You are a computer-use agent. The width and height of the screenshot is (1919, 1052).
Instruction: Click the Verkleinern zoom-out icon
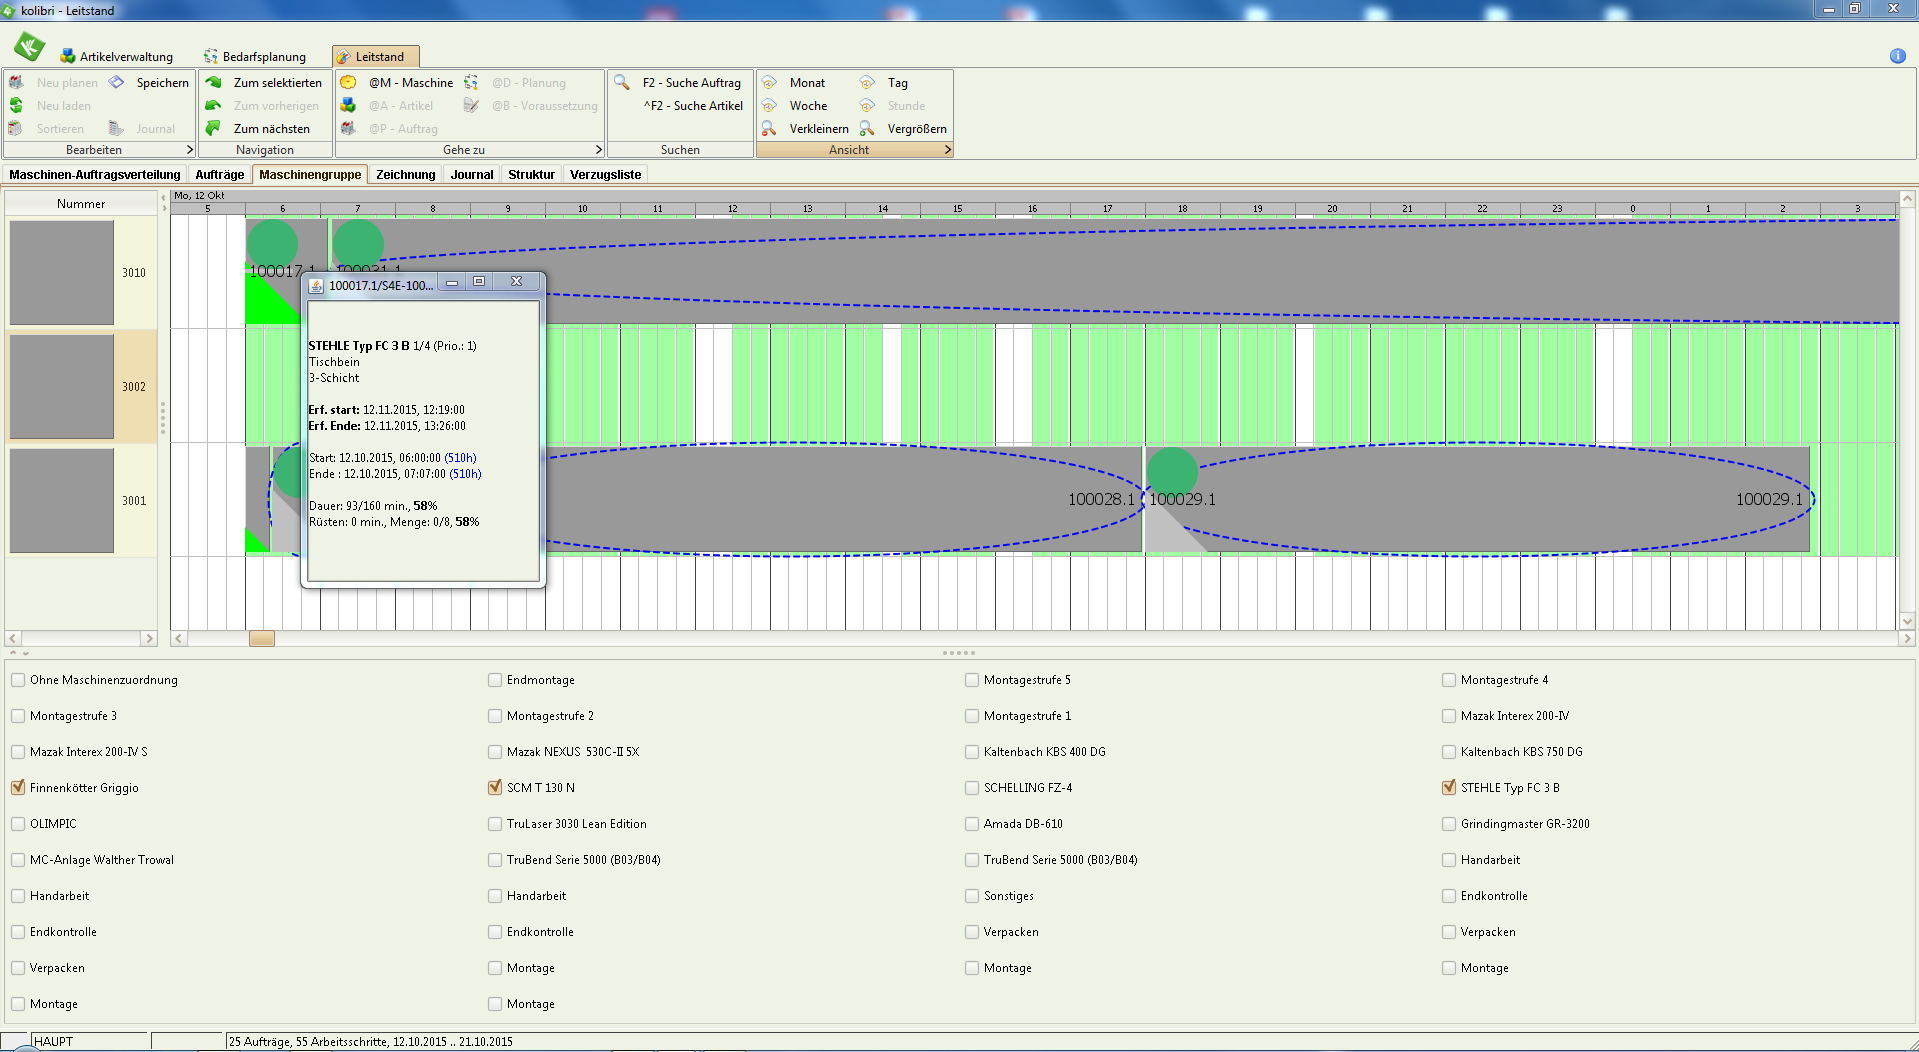[x=769, y=128]
